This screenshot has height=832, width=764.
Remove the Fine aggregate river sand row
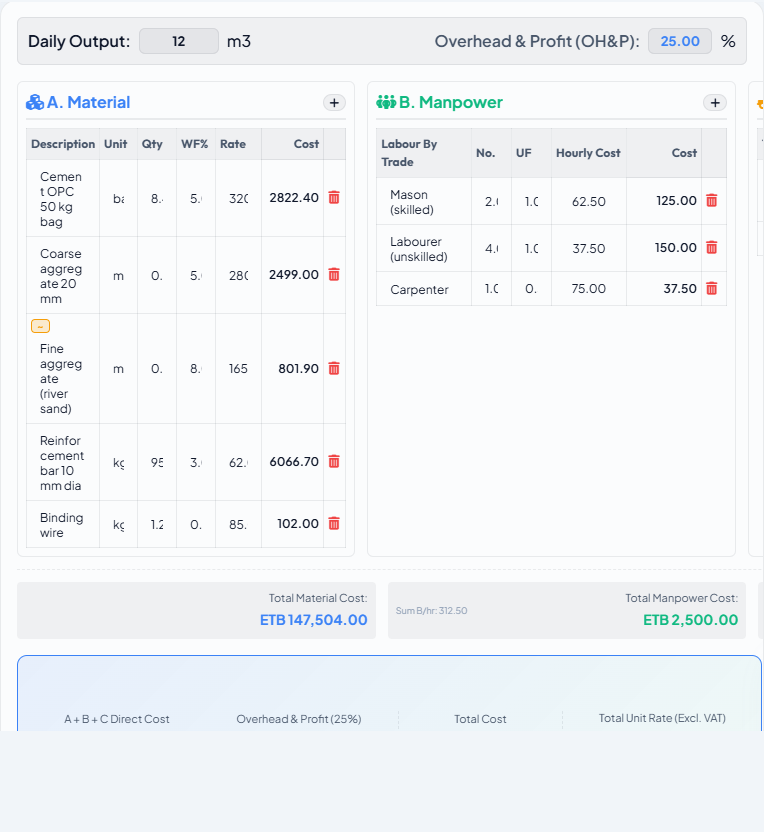[334, 368]
